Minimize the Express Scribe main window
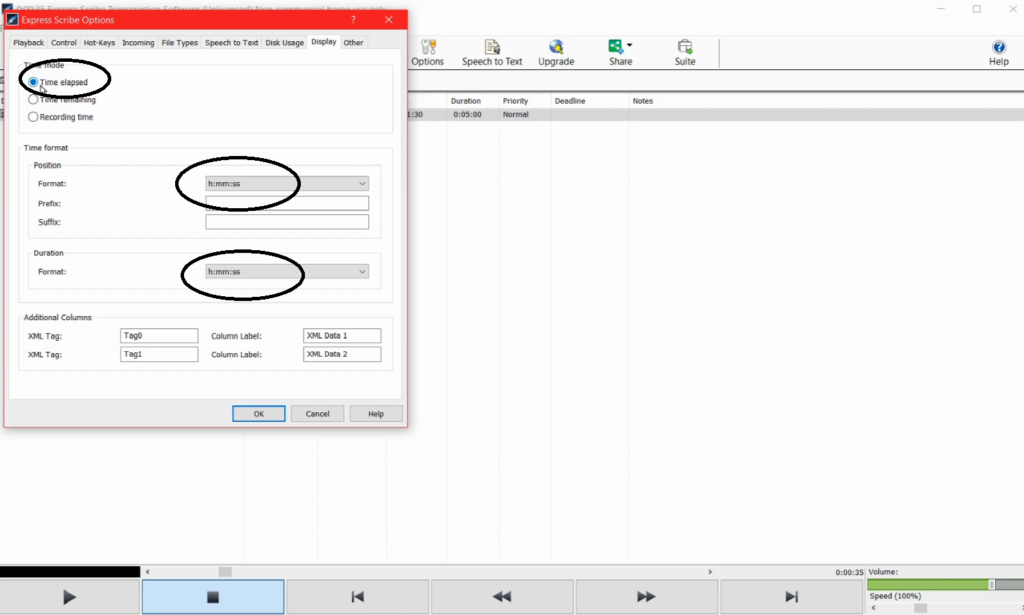The image size is (1024, 615). pos(941,9)
